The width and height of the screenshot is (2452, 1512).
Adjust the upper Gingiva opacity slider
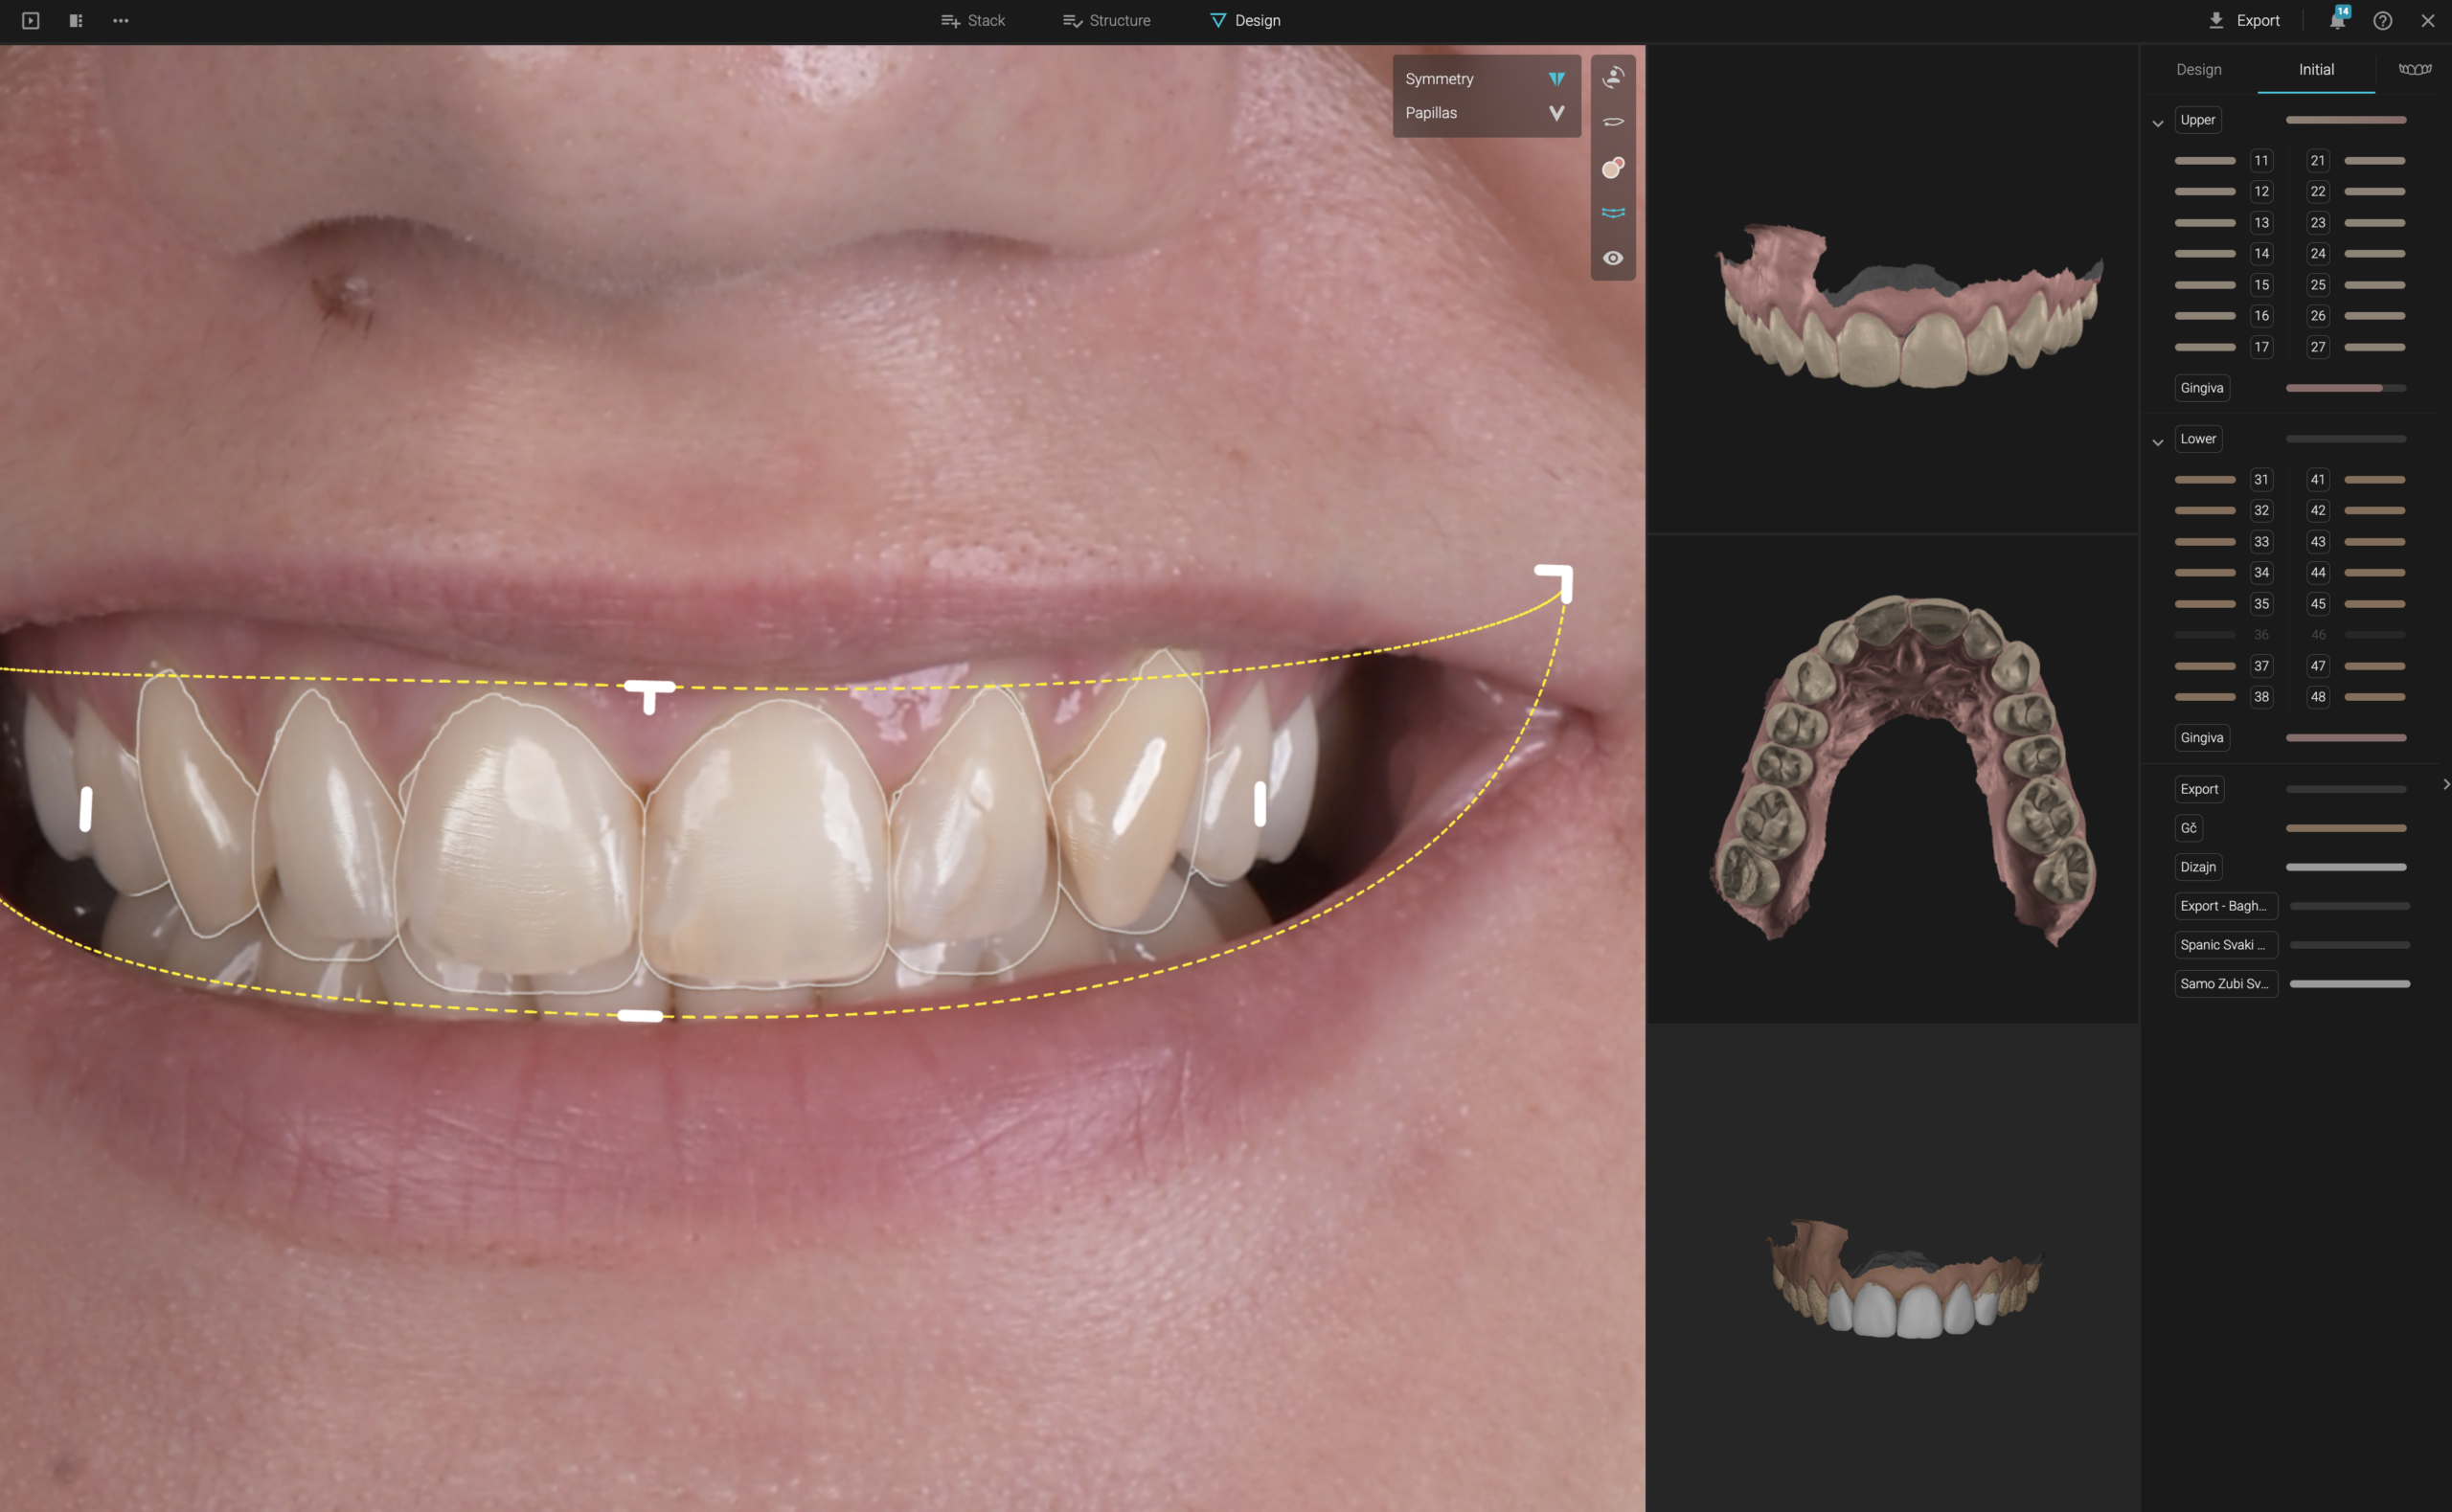click(x=2344, y=388)
